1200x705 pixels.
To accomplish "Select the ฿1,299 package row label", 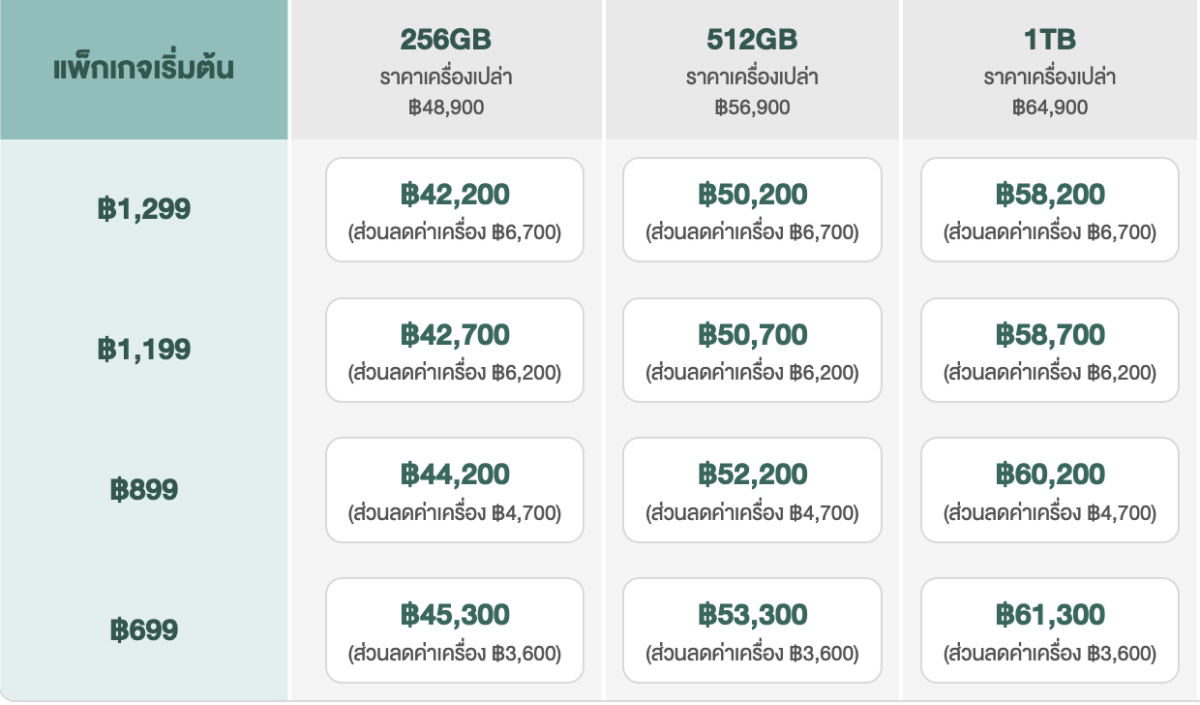I will pos(144,210).
